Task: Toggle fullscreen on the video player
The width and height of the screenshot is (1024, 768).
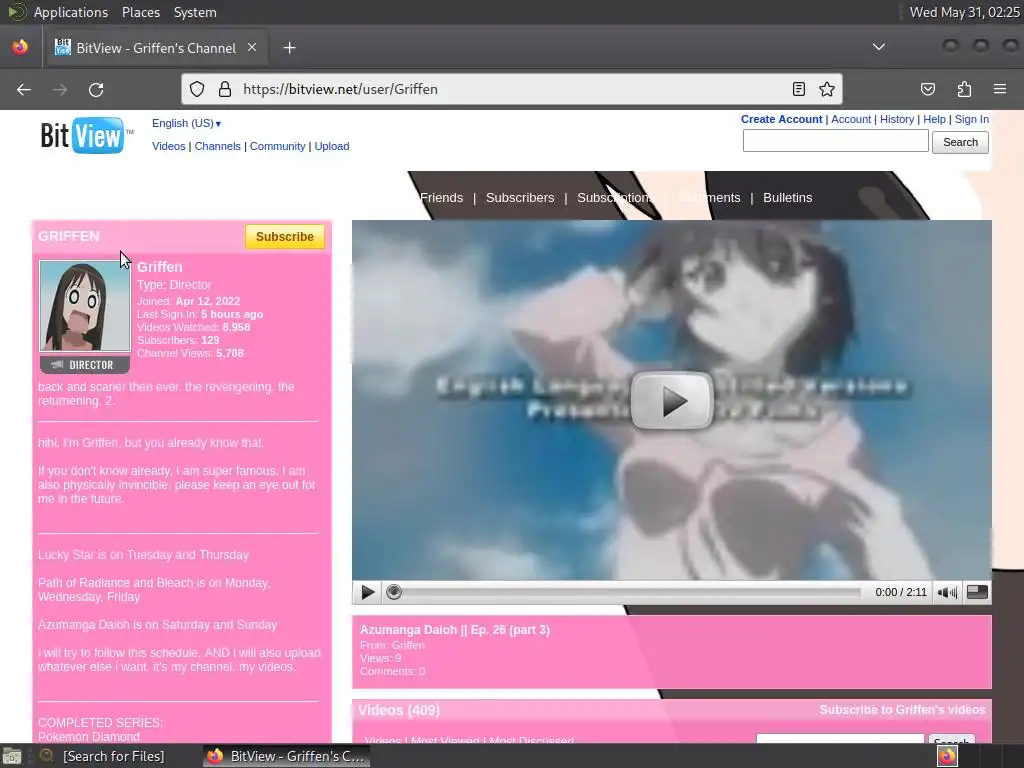Action: [977, 592]
